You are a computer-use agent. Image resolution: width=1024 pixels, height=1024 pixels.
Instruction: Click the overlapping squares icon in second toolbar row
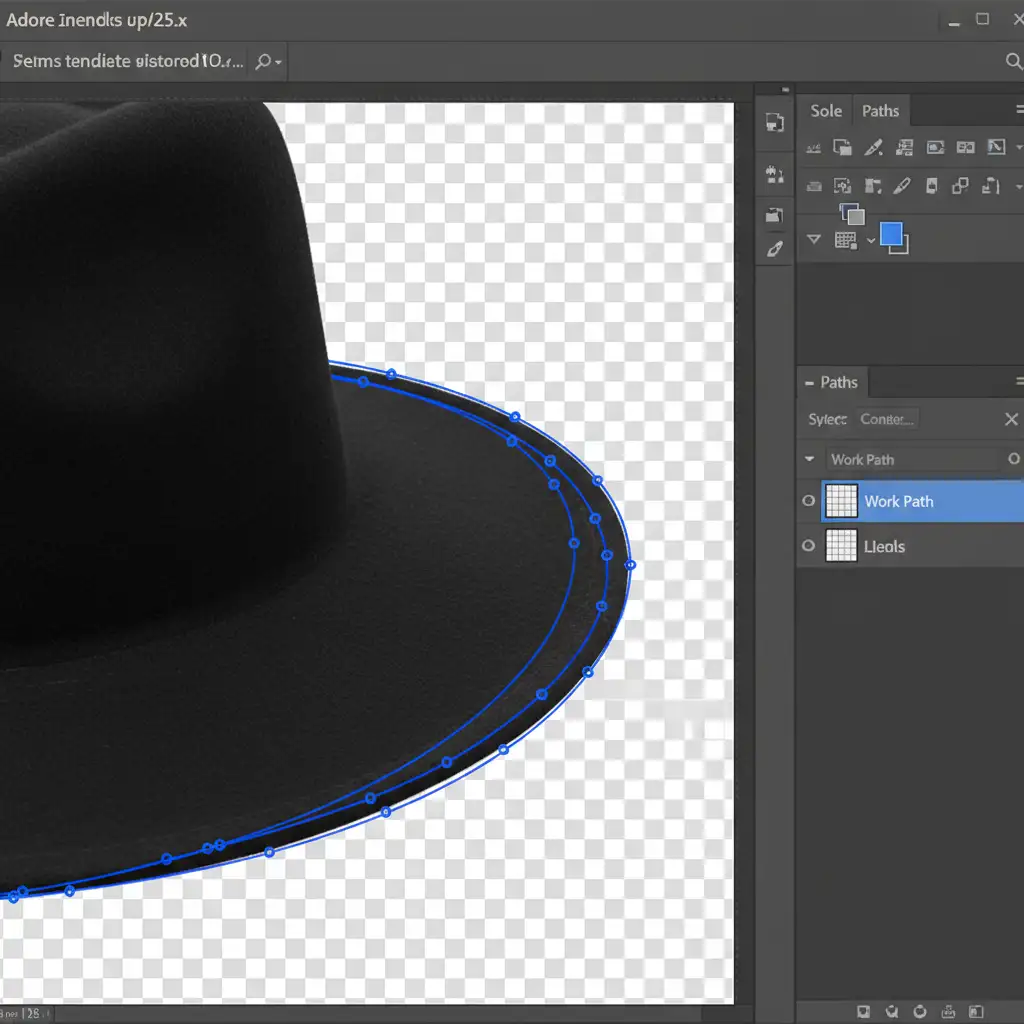click(x=960, y=185)
